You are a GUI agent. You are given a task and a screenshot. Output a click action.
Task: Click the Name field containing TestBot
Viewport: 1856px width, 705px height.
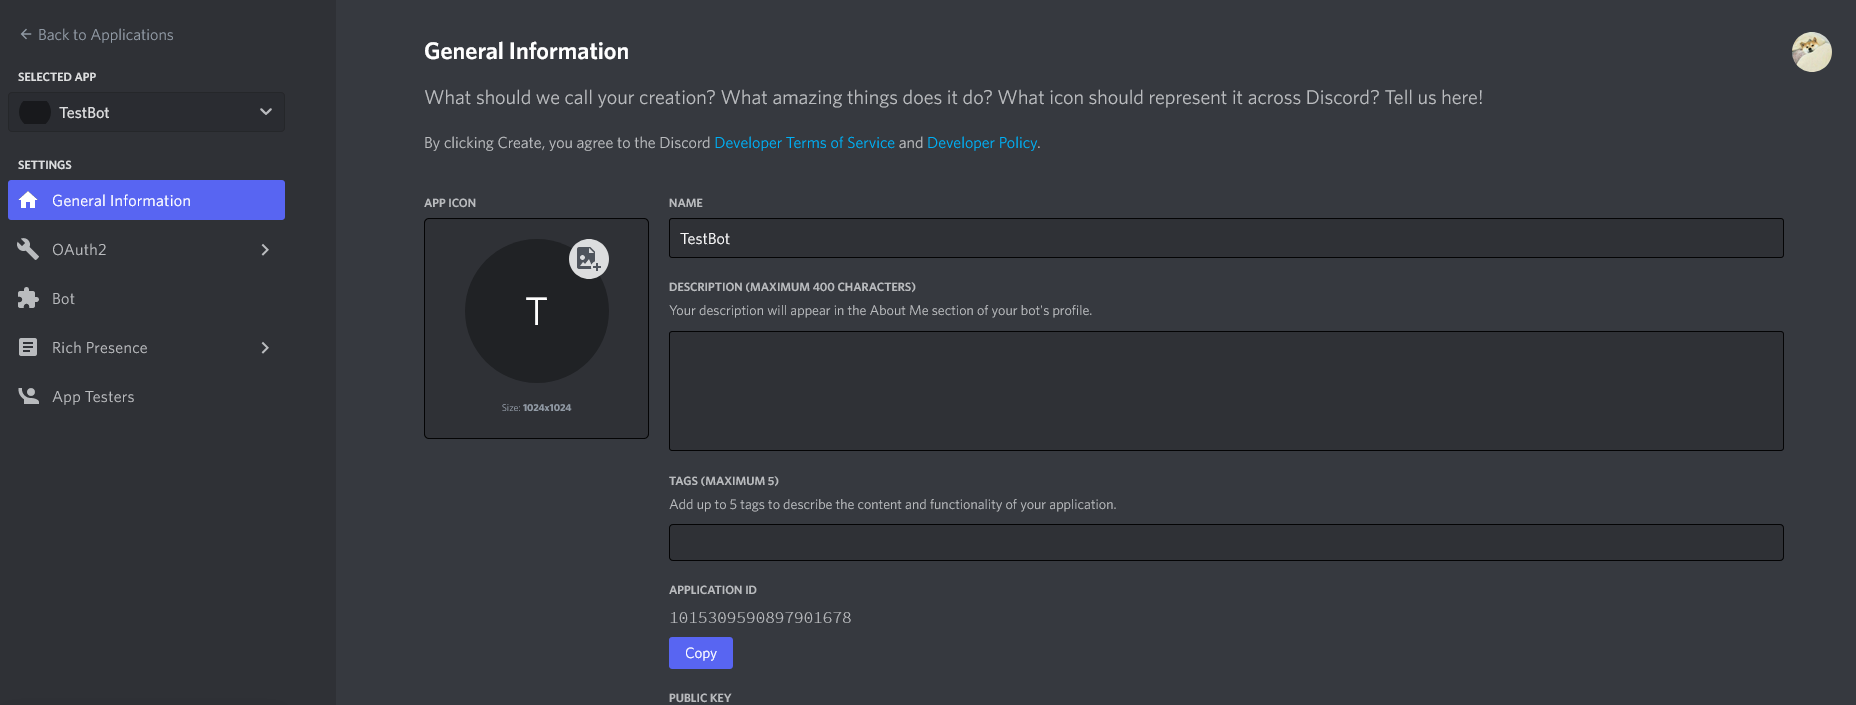coord(1226,238)
